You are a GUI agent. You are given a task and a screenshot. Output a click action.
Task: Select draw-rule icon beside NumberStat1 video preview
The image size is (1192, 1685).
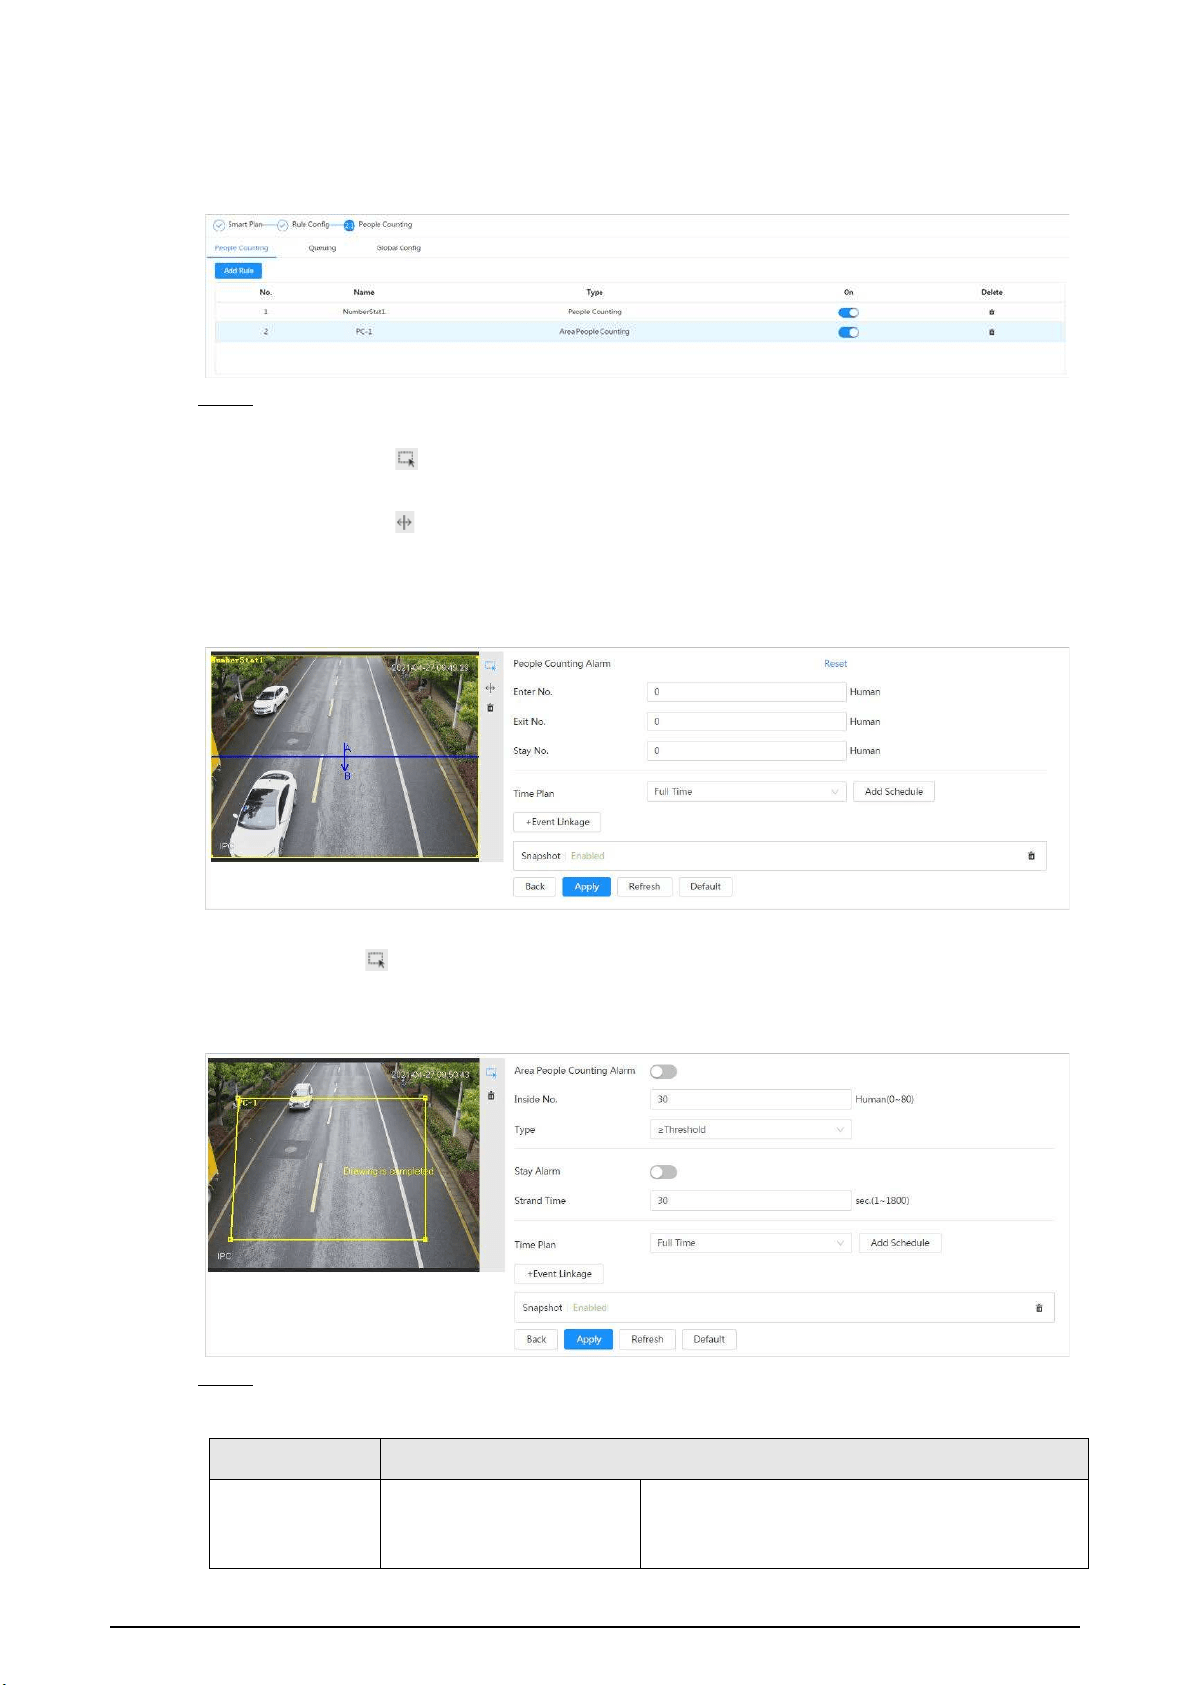coord(490,666)
